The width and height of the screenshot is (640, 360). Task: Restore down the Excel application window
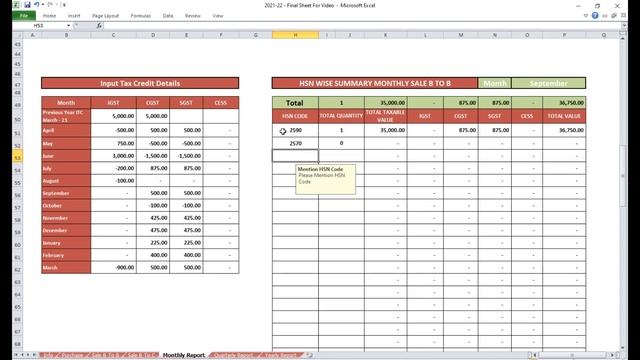pyautogui.click(x=598, y=6)
